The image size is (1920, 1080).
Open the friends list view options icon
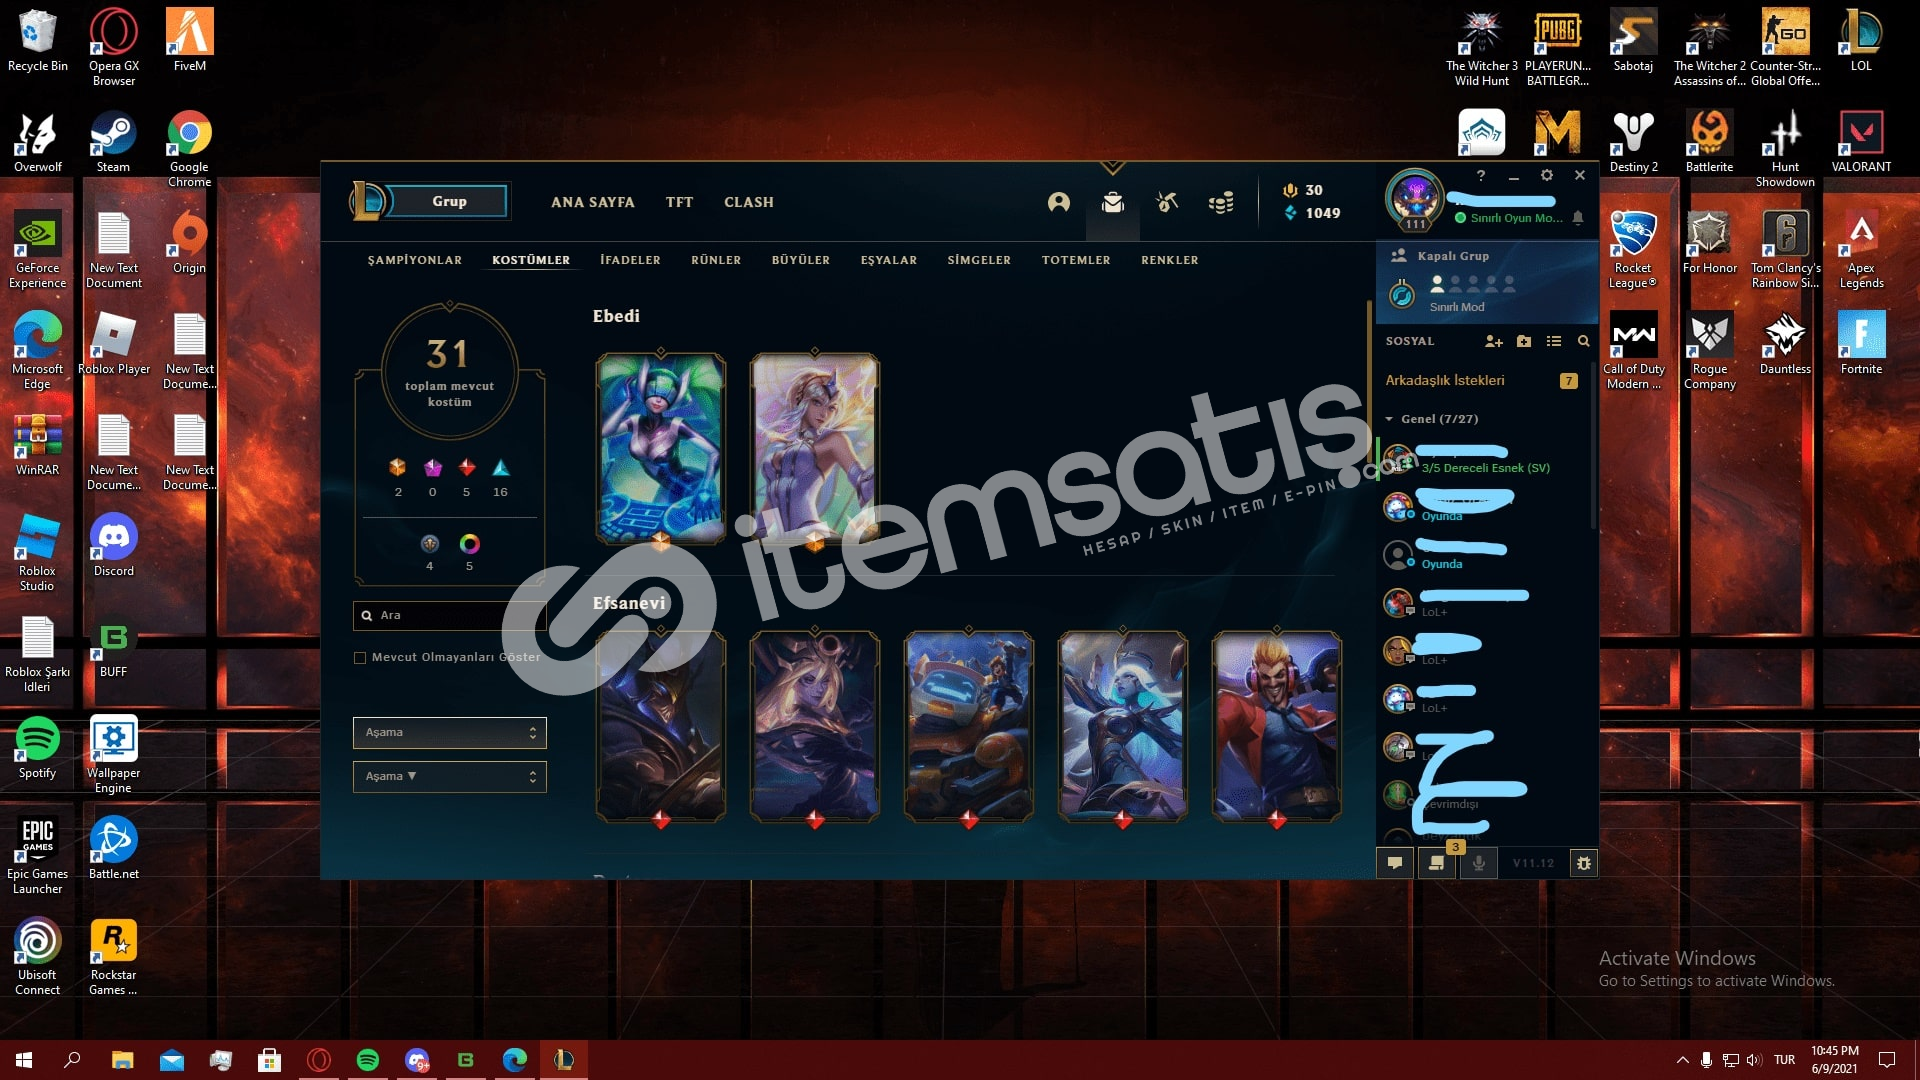tap(1554, 342)
